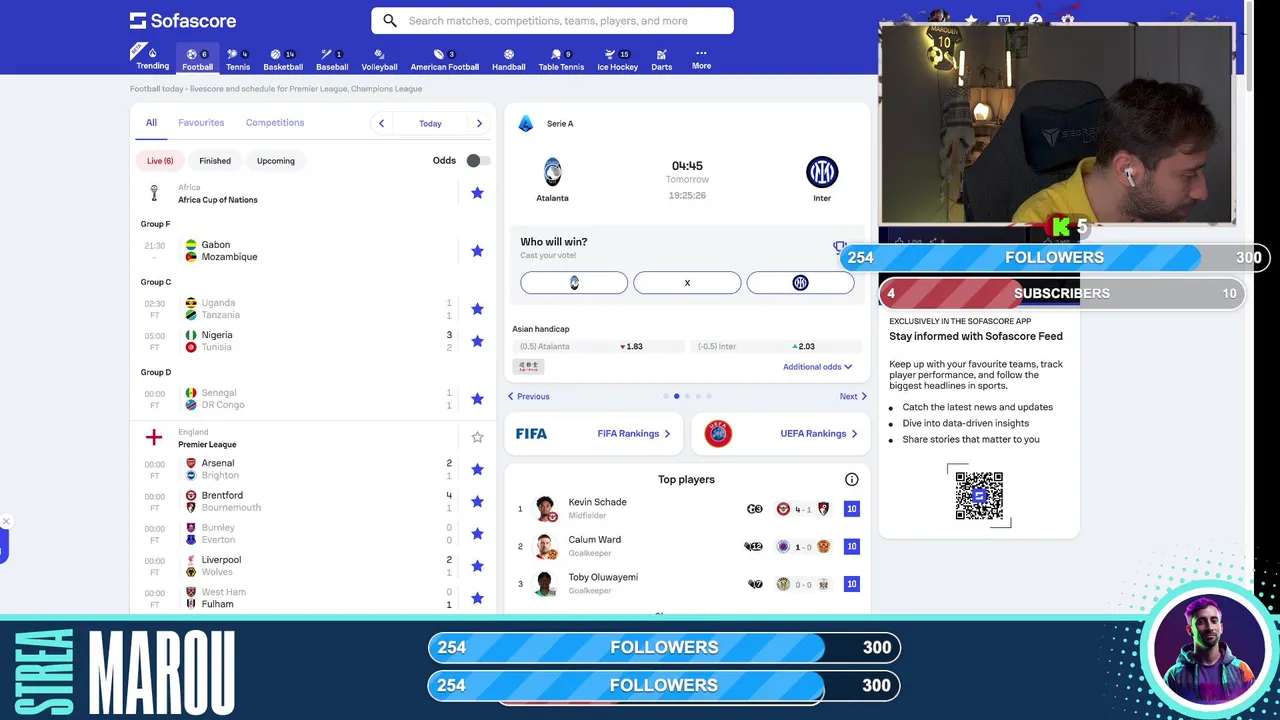Viewport: 1280px width, 720px height.
Task: Switch to the Favourites tab
Action: point(201,123)
